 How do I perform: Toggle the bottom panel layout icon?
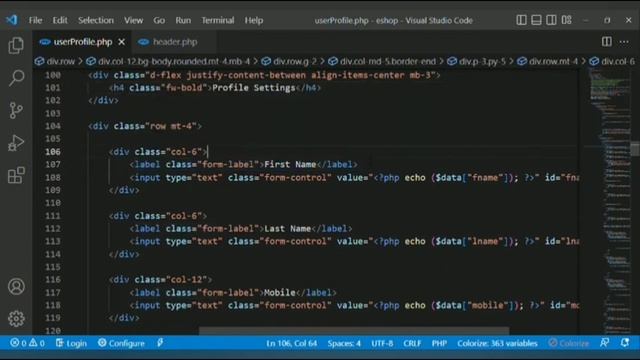[536, 20]
